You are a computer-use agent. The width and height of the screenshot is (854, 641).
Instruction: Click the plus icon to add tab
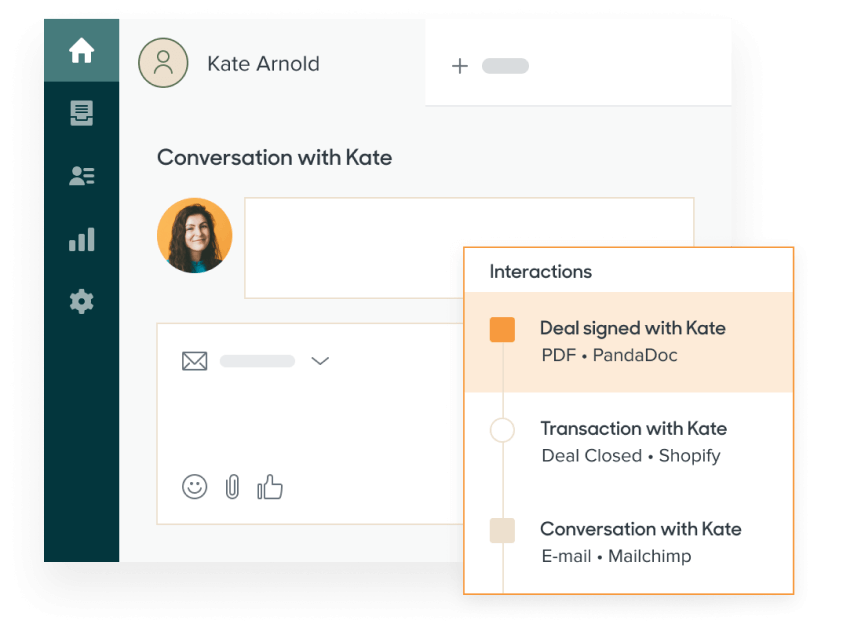pyautogui.click(x=460, y=66)
